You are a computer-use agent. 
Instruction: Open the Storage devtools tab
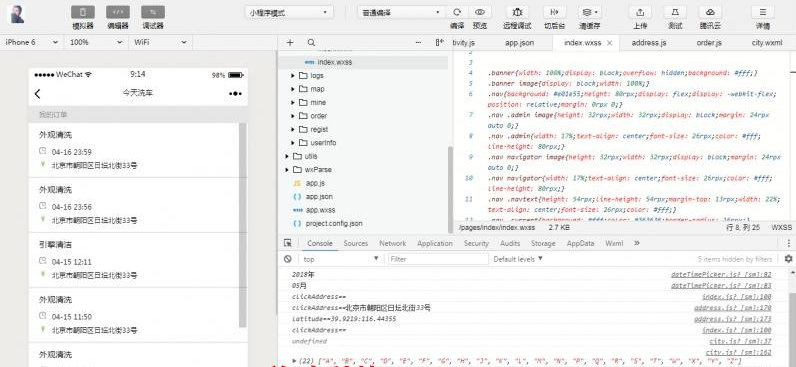click(543, 243)
